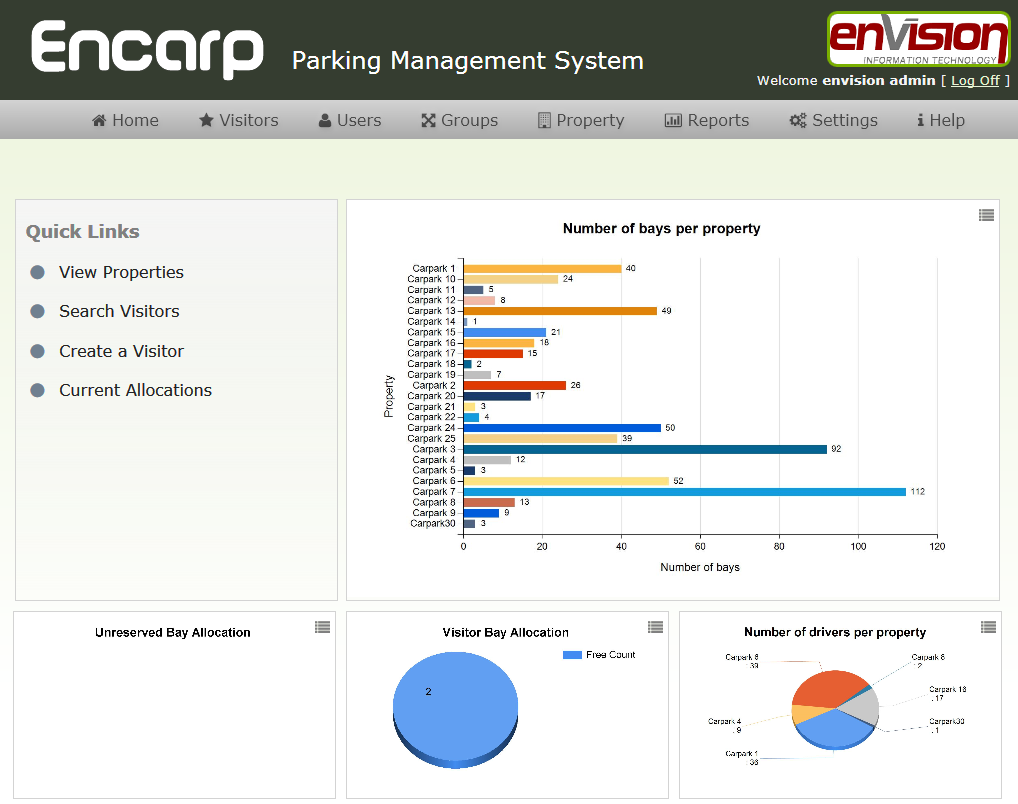Image resolution: width=1018 pixels, height=804 pixels.
Task: Open View Properties quick link
Action: (x=121, y=272)
